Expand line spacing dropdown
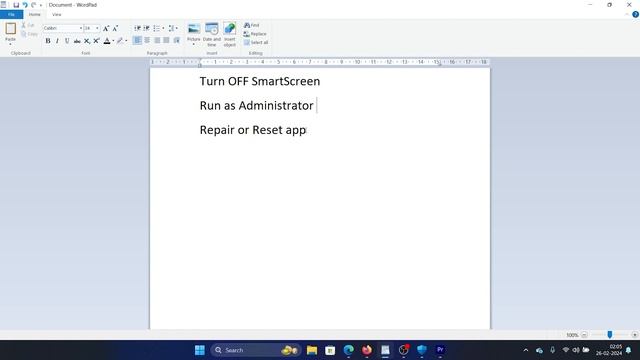This screenshot has width=640, height=360. click(172, 28)
